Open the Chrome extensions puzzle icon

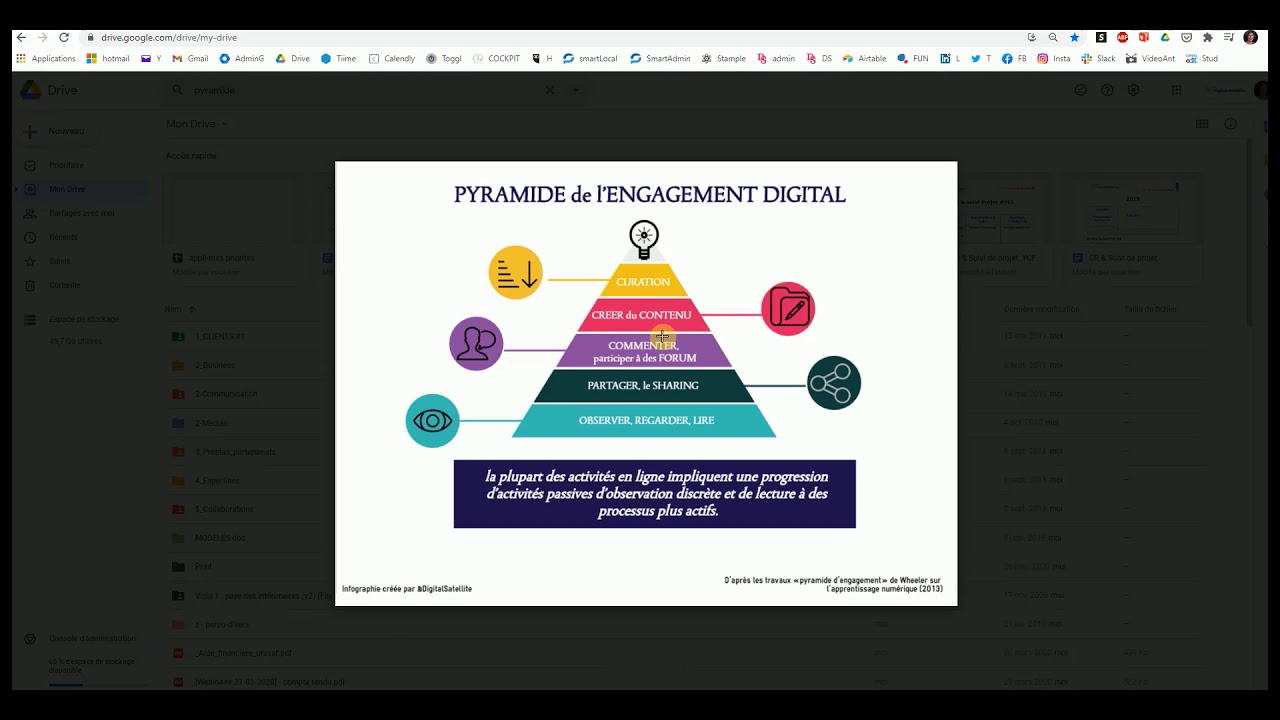[1208, 37]
